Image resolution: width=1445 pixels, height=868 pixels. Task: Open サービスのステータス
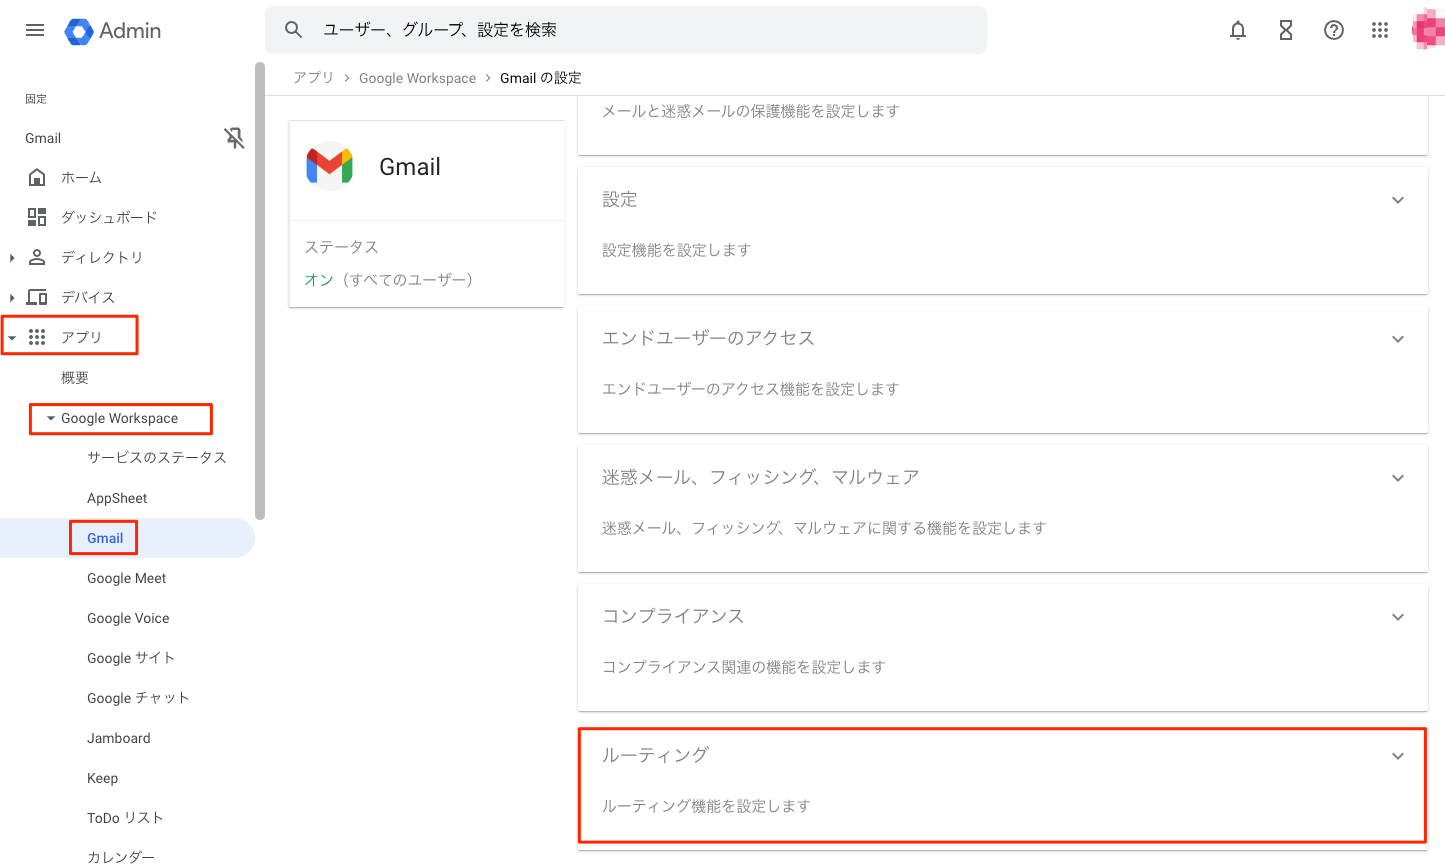click(x=157, y=457)
